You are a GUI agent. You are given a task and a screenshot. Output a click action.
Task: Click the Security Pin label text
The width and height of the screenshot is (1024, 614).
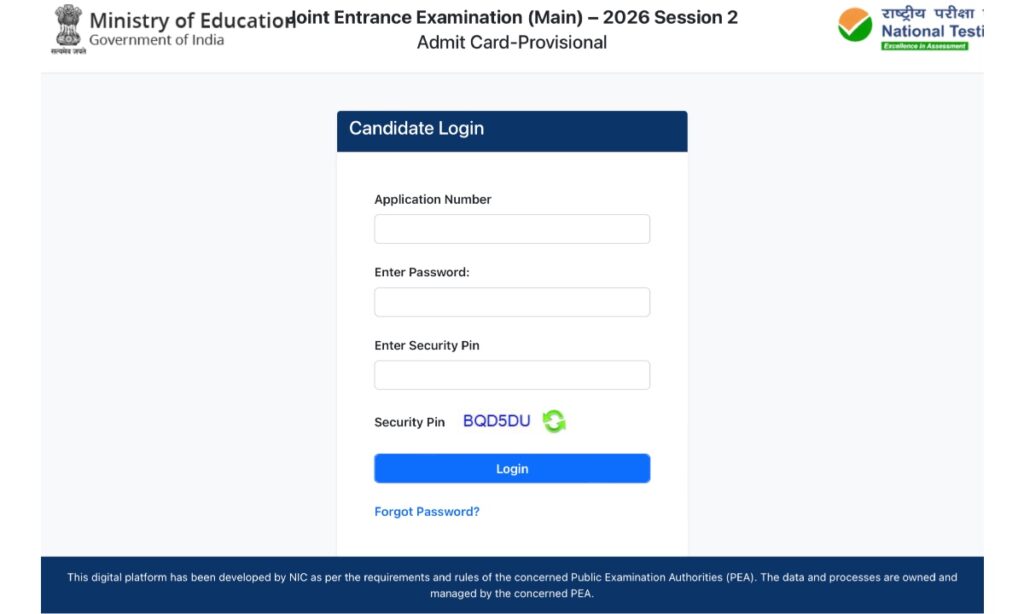tap(409, 422)
